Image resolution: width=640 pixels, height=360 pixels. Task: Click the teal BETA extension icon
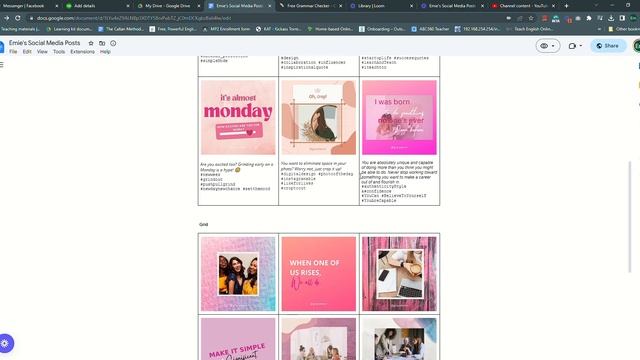[556, 18]
